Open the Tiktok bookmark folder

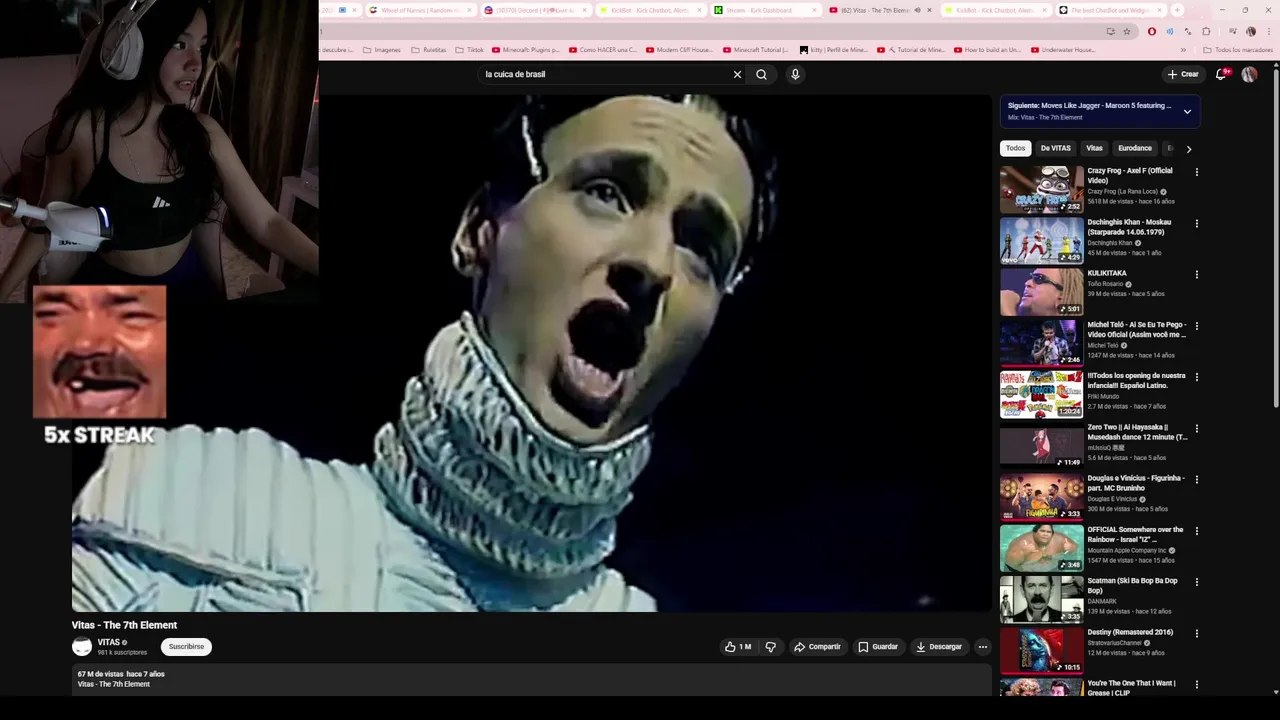point(470,49)
